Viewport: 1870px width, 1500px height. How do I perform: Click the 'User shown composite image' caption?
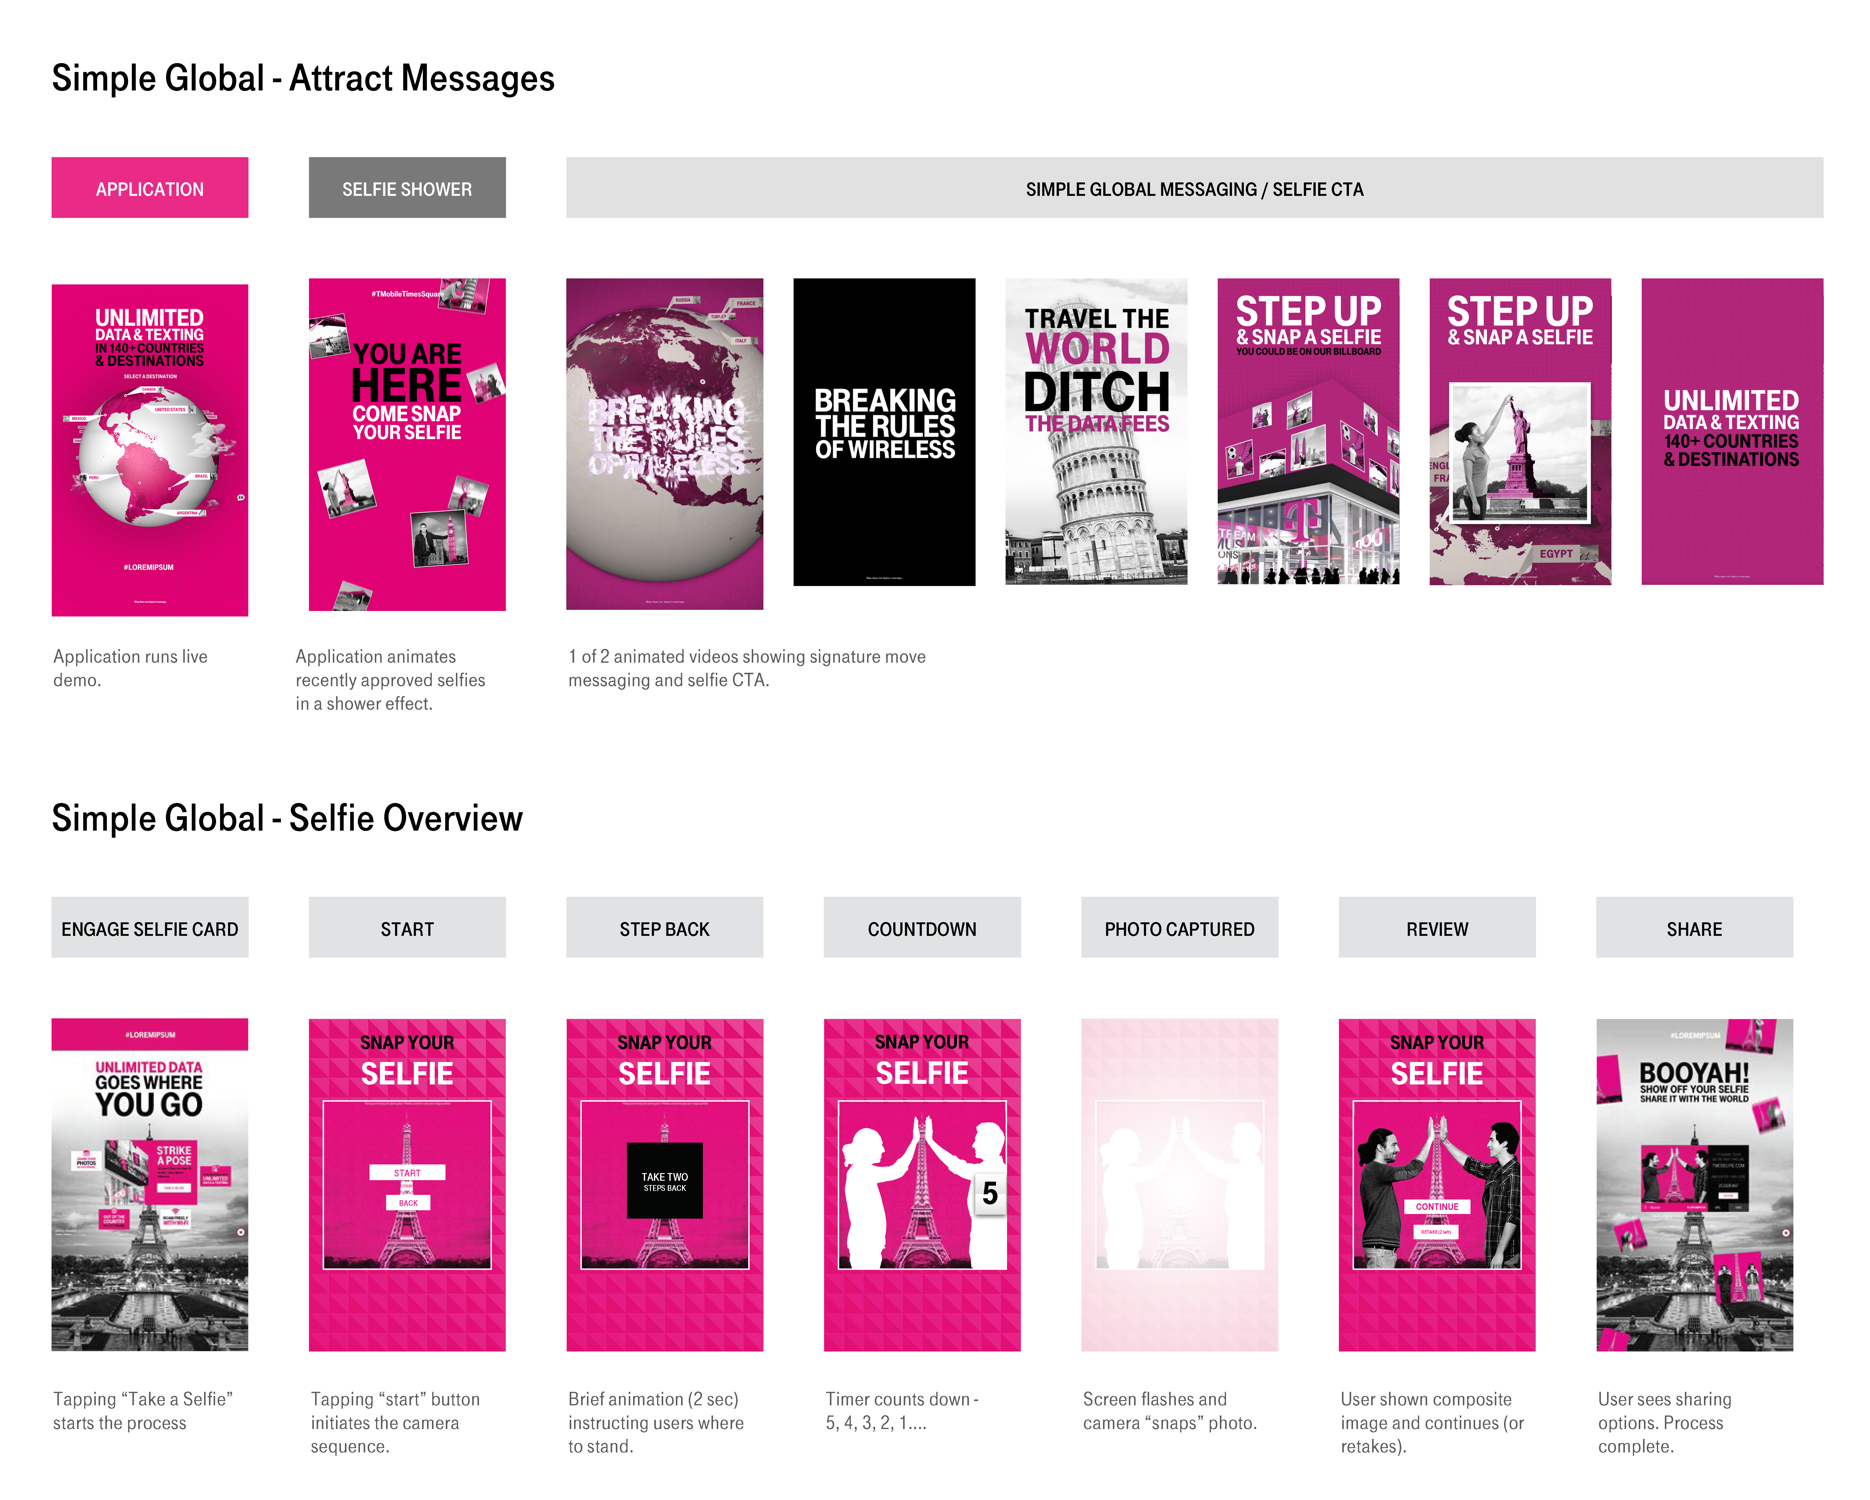tap(1432, 1422)
